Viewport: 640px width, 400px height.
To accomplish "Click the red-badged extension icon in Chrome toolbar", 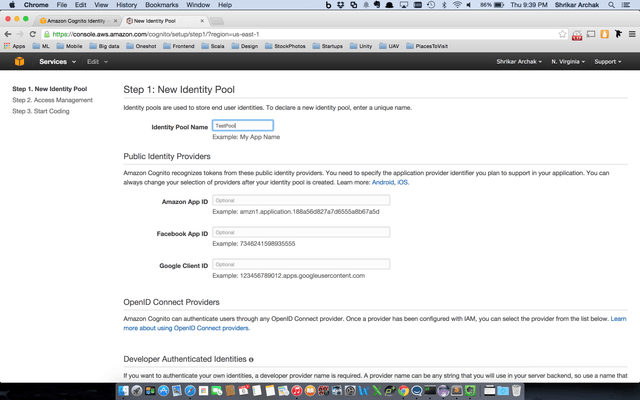I will [577, 35].
